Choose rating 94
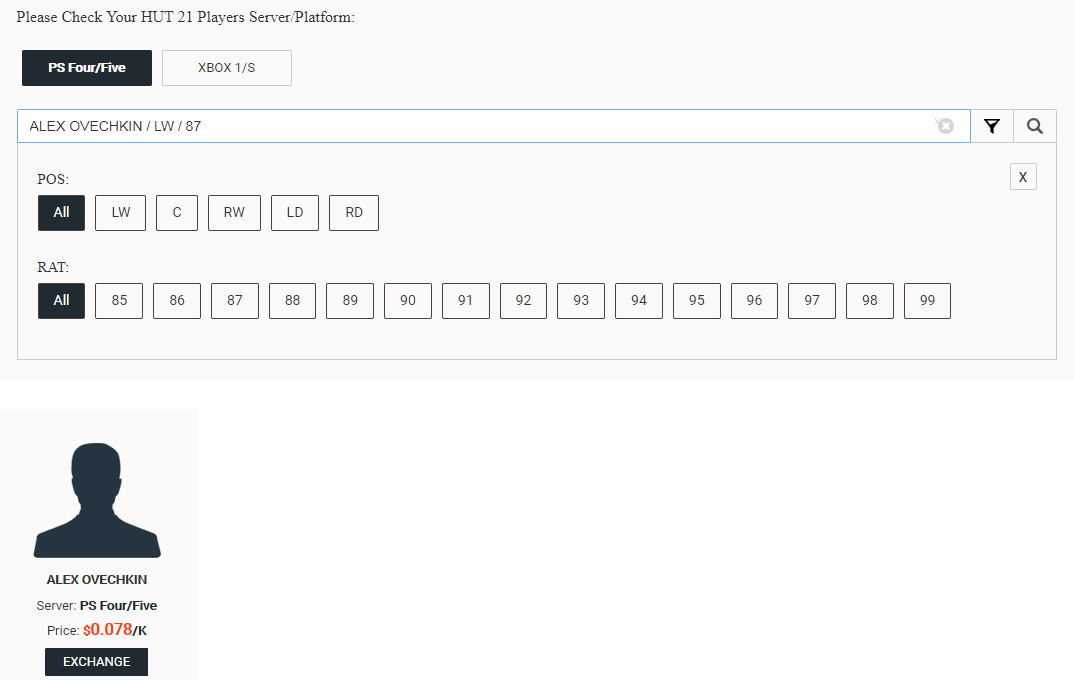 point(639,301)
